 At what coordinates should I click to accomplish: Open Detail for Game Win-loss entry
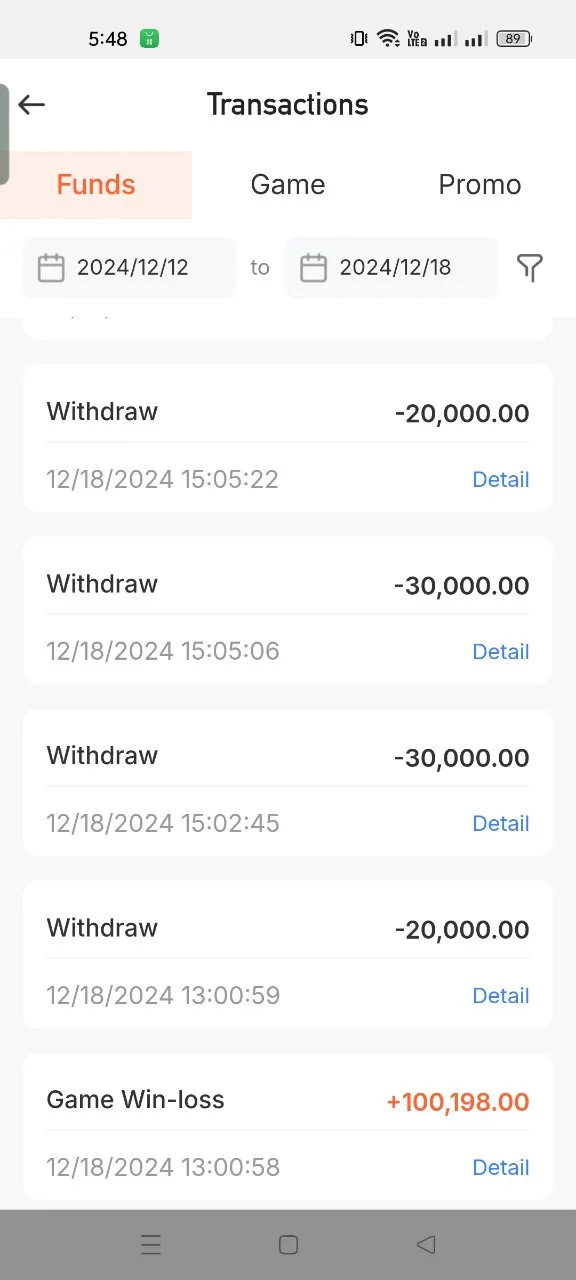[500, 1167]
